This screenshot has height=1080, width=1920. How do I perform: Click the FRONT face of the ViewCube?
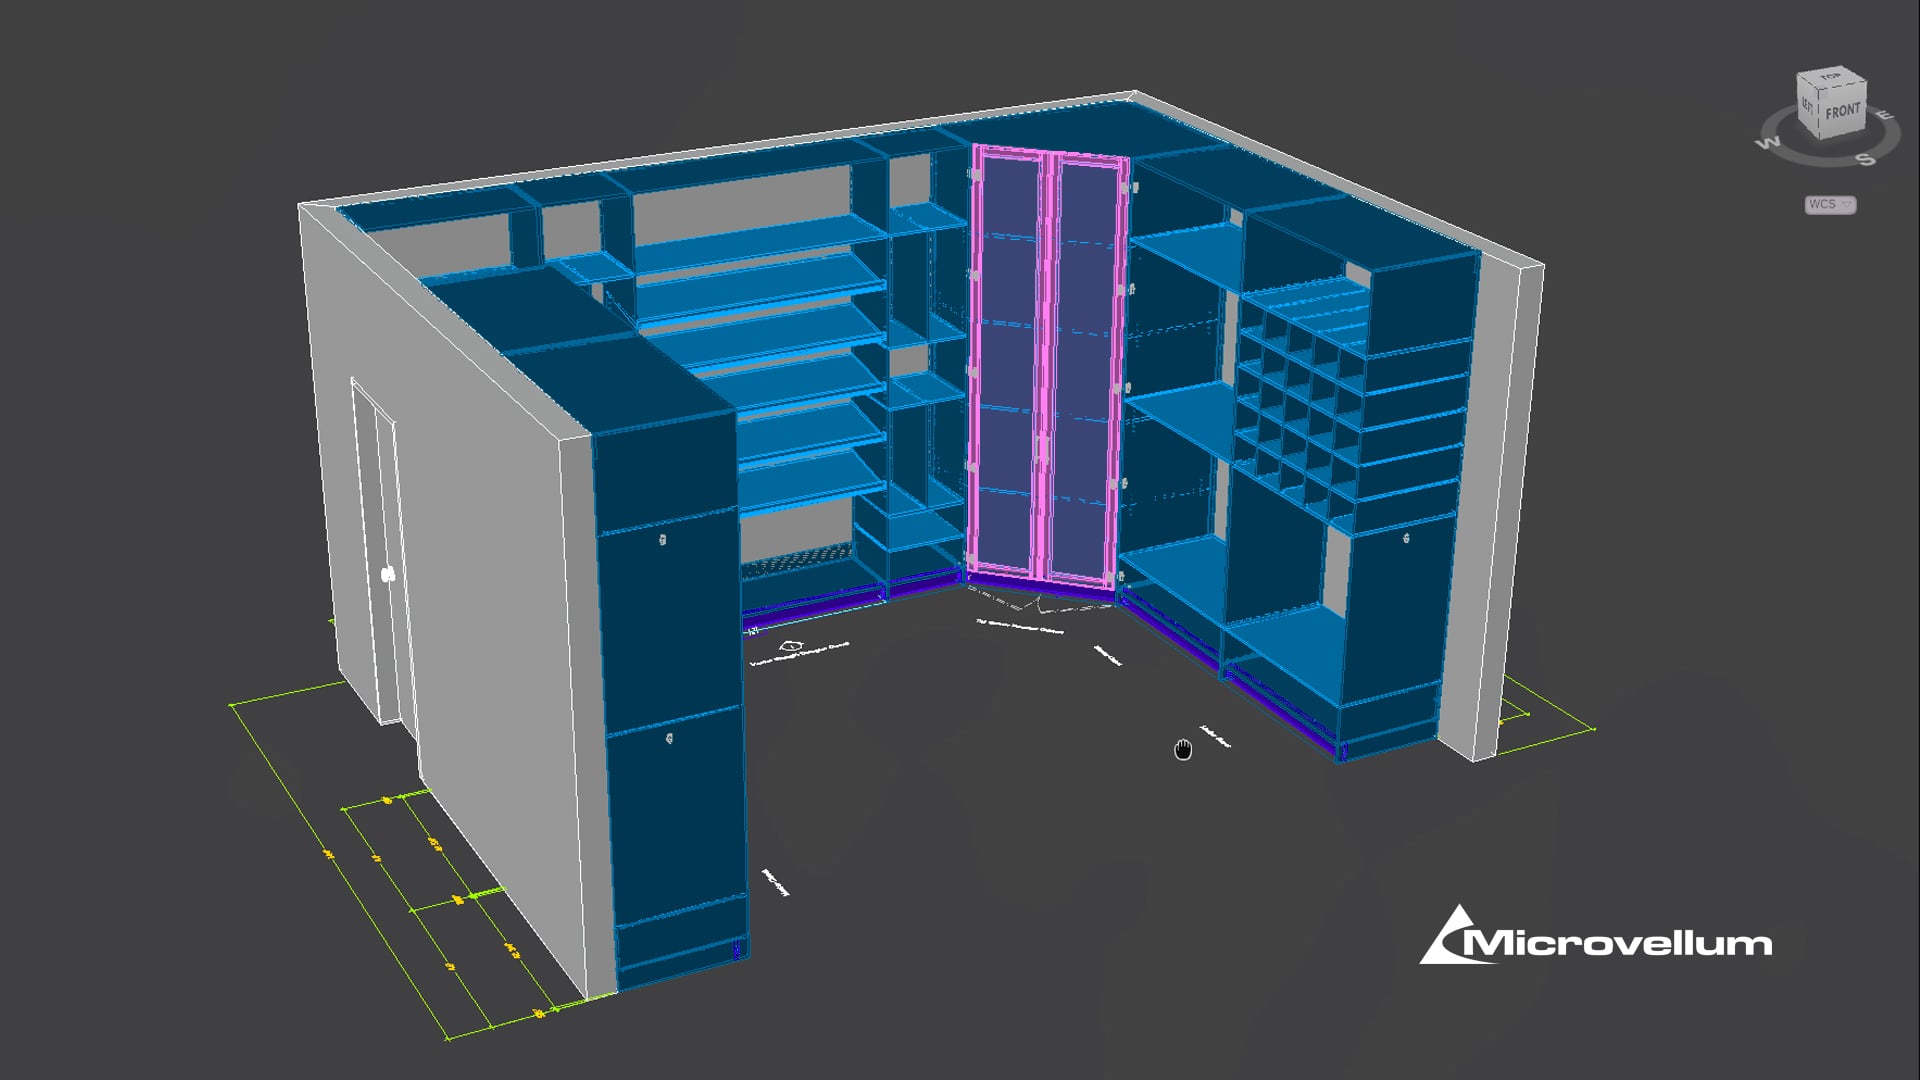point(1842,111)
